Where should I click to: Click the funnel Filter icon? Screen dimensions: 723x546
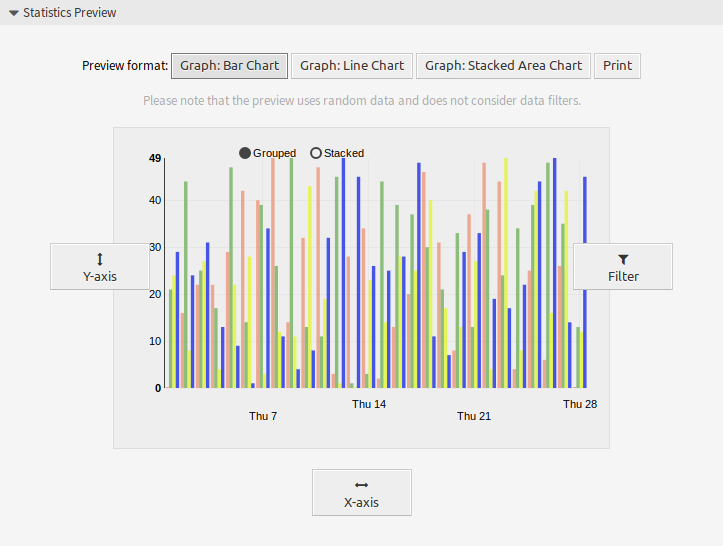(623, 260)
